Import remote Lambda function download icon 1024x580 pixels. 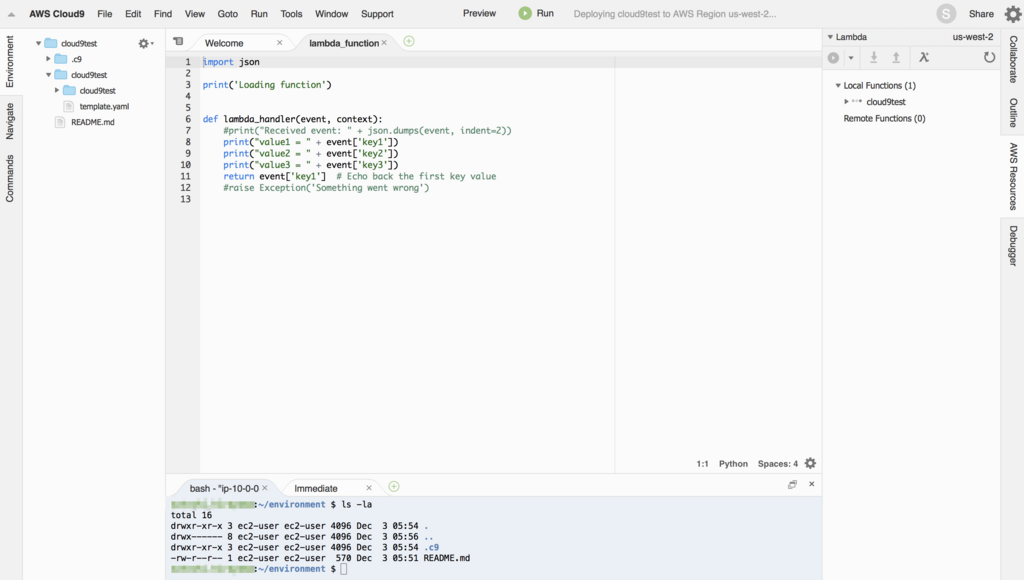pos(874,57)
